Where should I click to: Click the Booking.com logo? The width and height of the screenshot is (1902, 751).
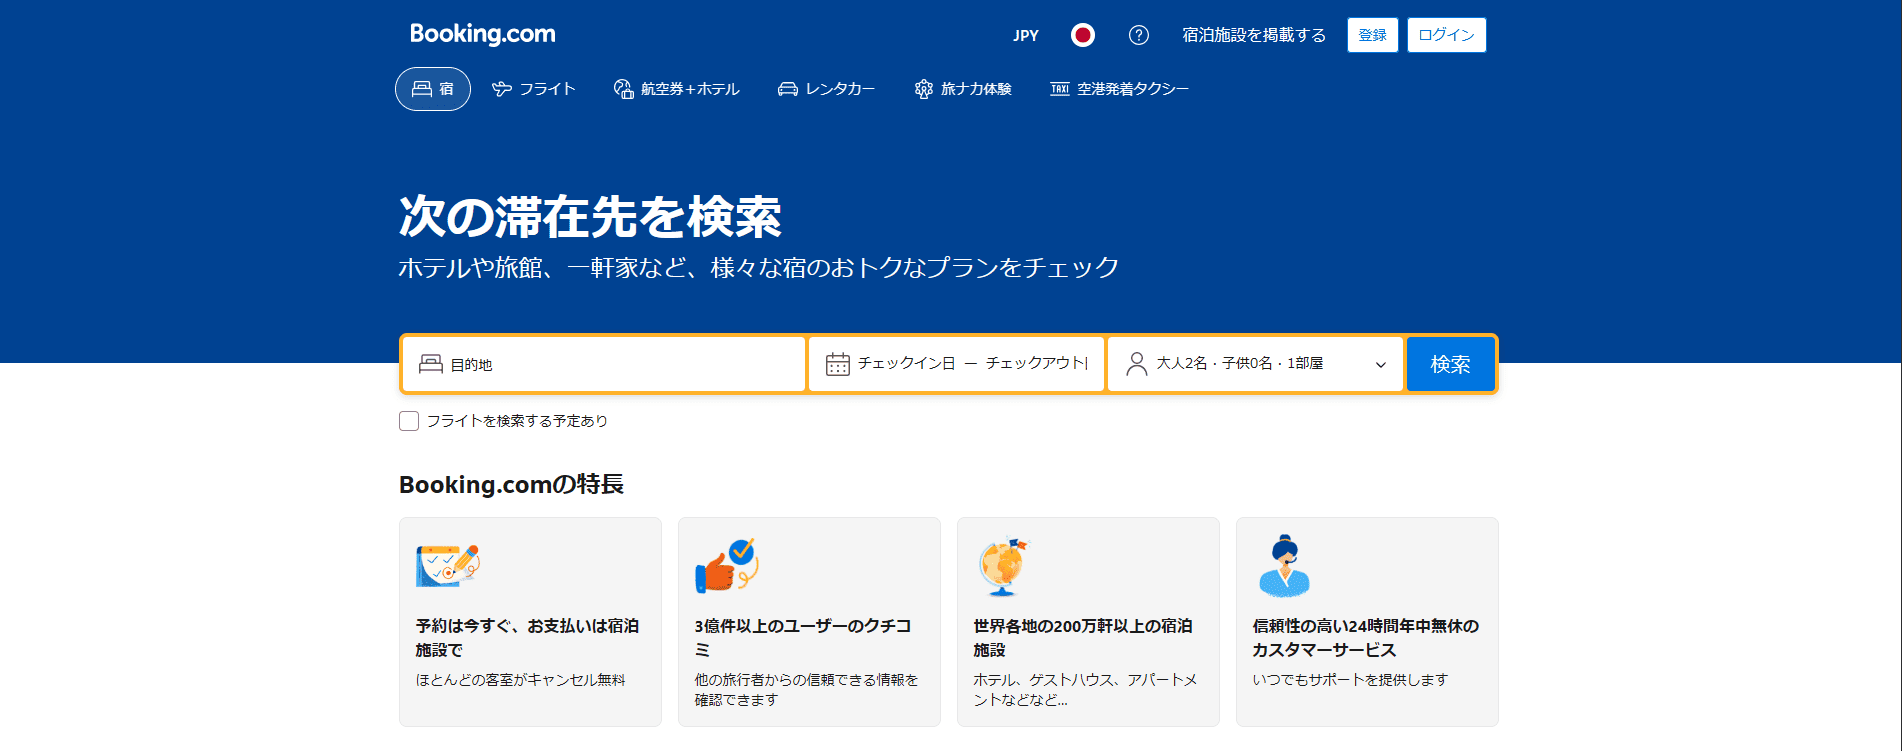[482, 34]
